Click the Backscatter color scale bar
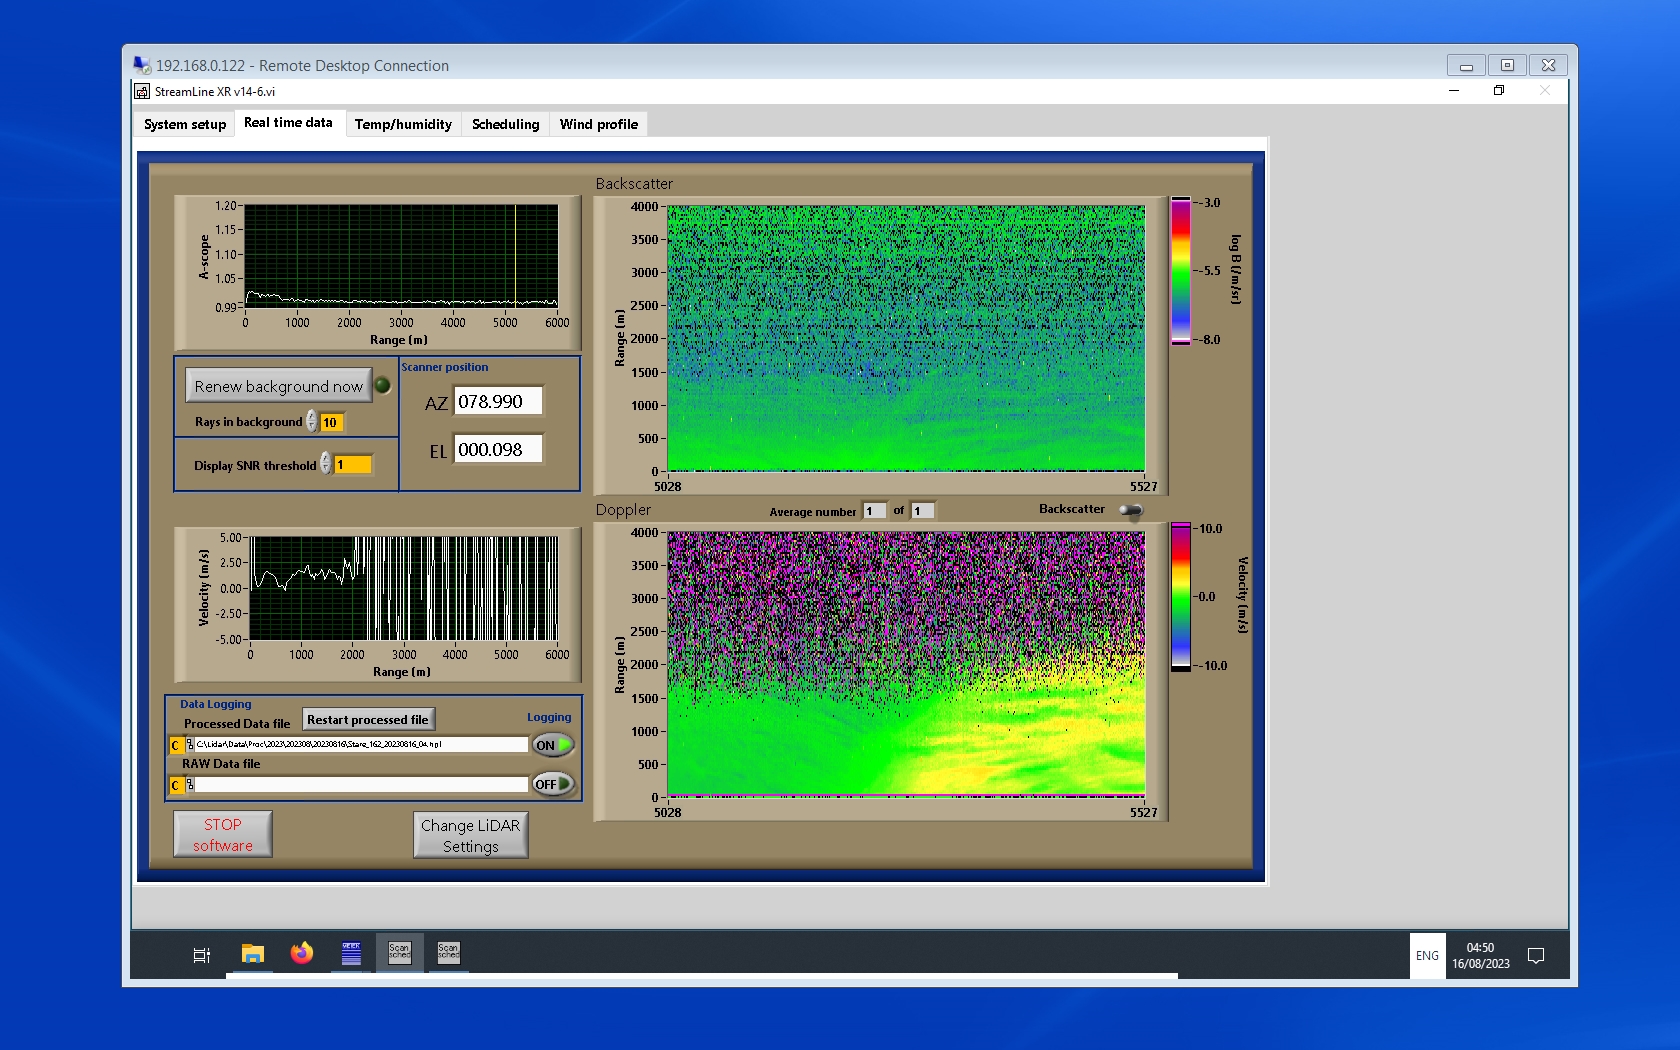Screen dimensions: 1680x1050 tap(1181, 271)
